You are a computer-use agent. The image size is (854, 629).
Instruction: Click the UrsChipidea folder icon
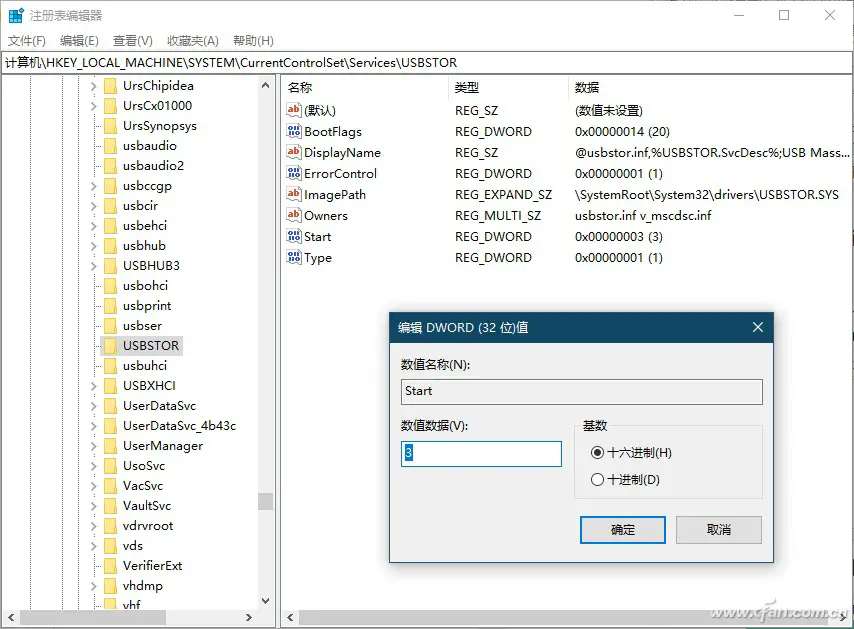(110, 86)
